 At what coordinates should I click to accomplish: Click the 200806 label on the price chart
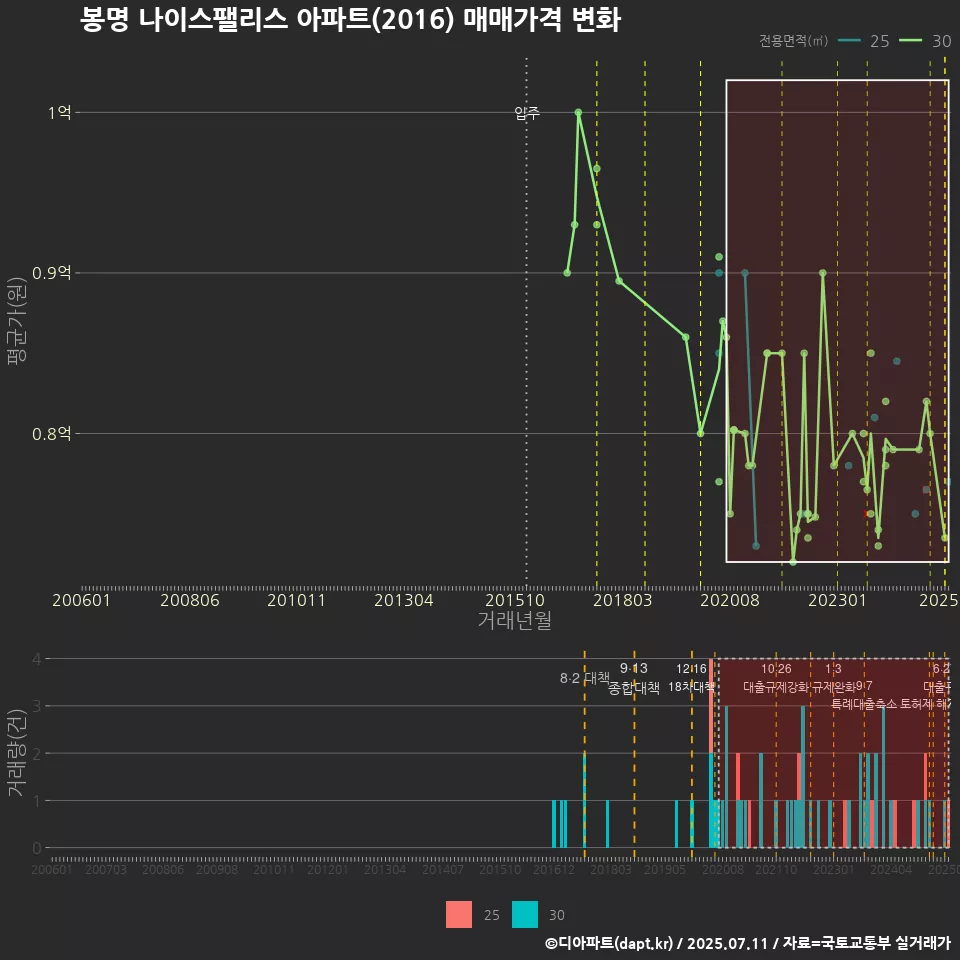(x=189, y=600)
